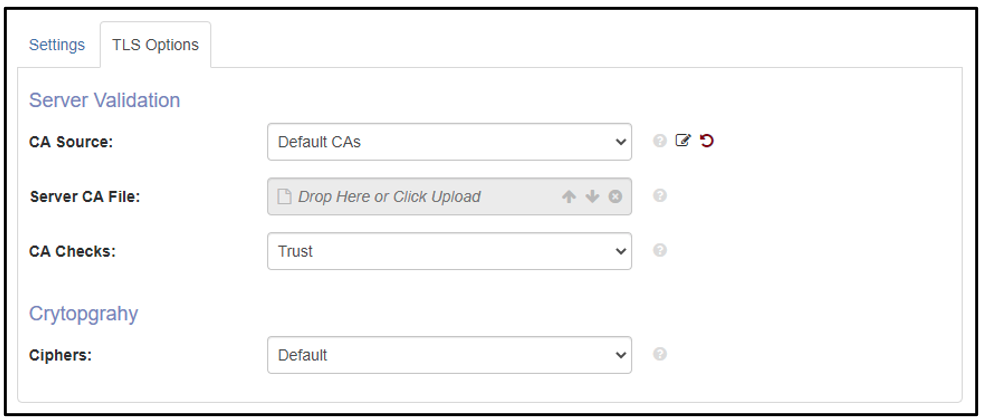
Task: Click the Crytopgrahy section heading
Action: (x=83, y=313)
